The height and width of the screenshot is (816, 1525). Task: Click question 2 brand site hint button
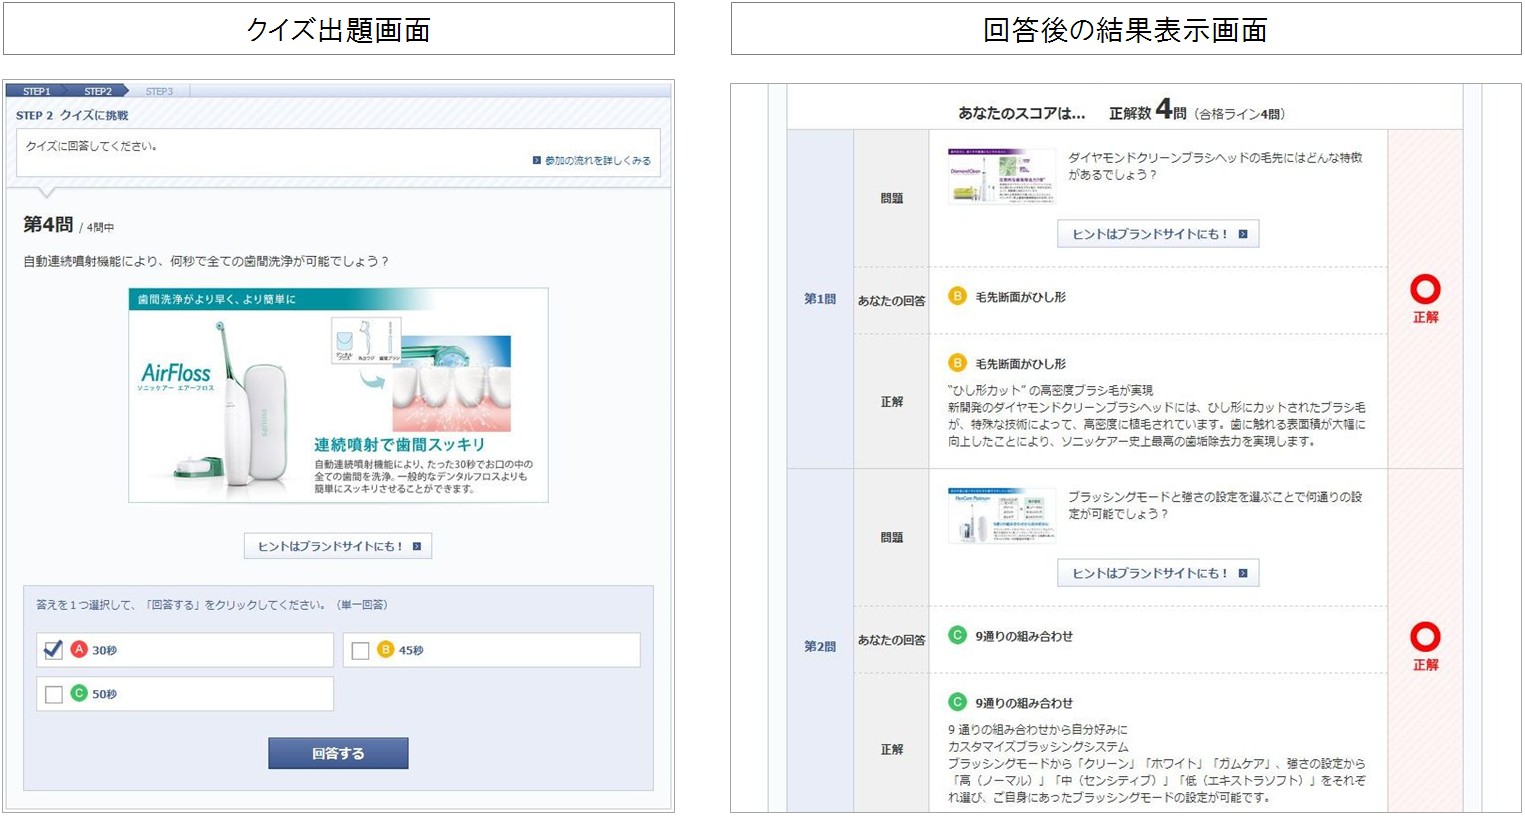click(x=1158, y=573)
